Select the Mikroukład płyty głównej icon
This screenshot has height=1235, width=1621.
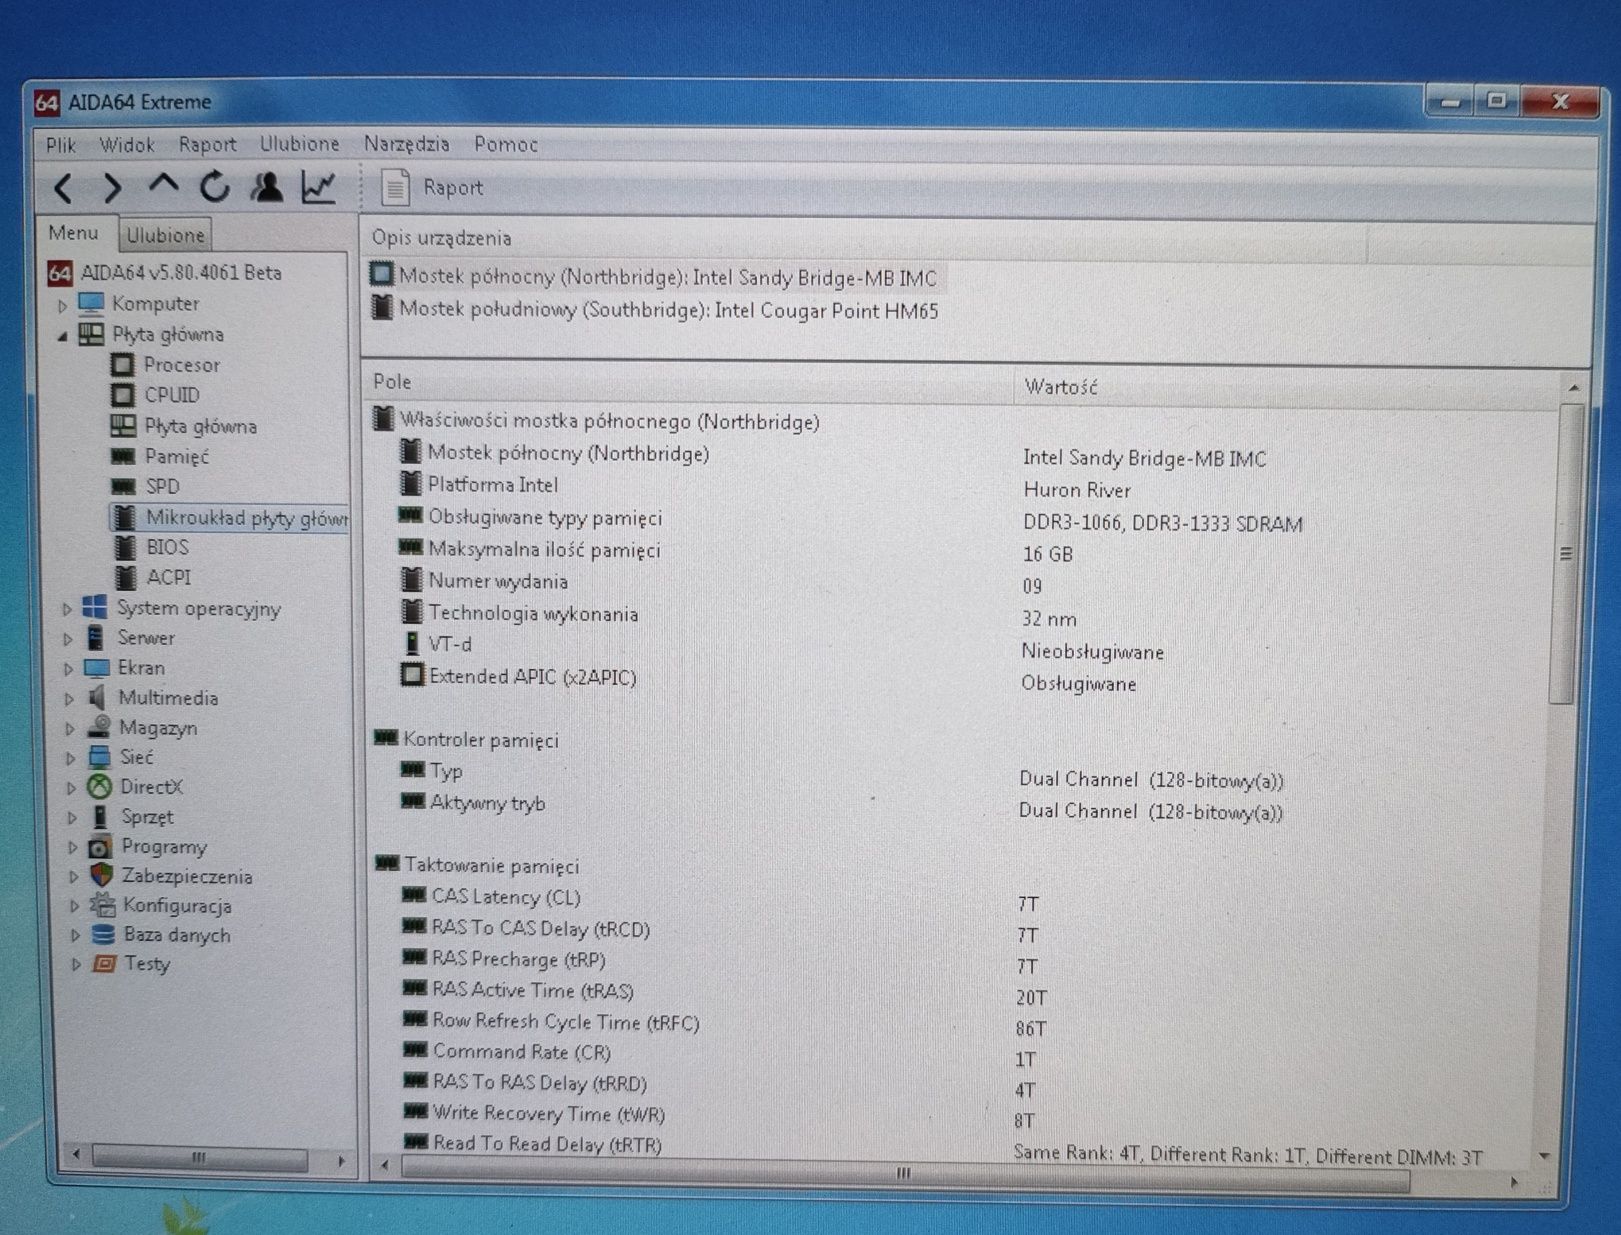[124, 517]
